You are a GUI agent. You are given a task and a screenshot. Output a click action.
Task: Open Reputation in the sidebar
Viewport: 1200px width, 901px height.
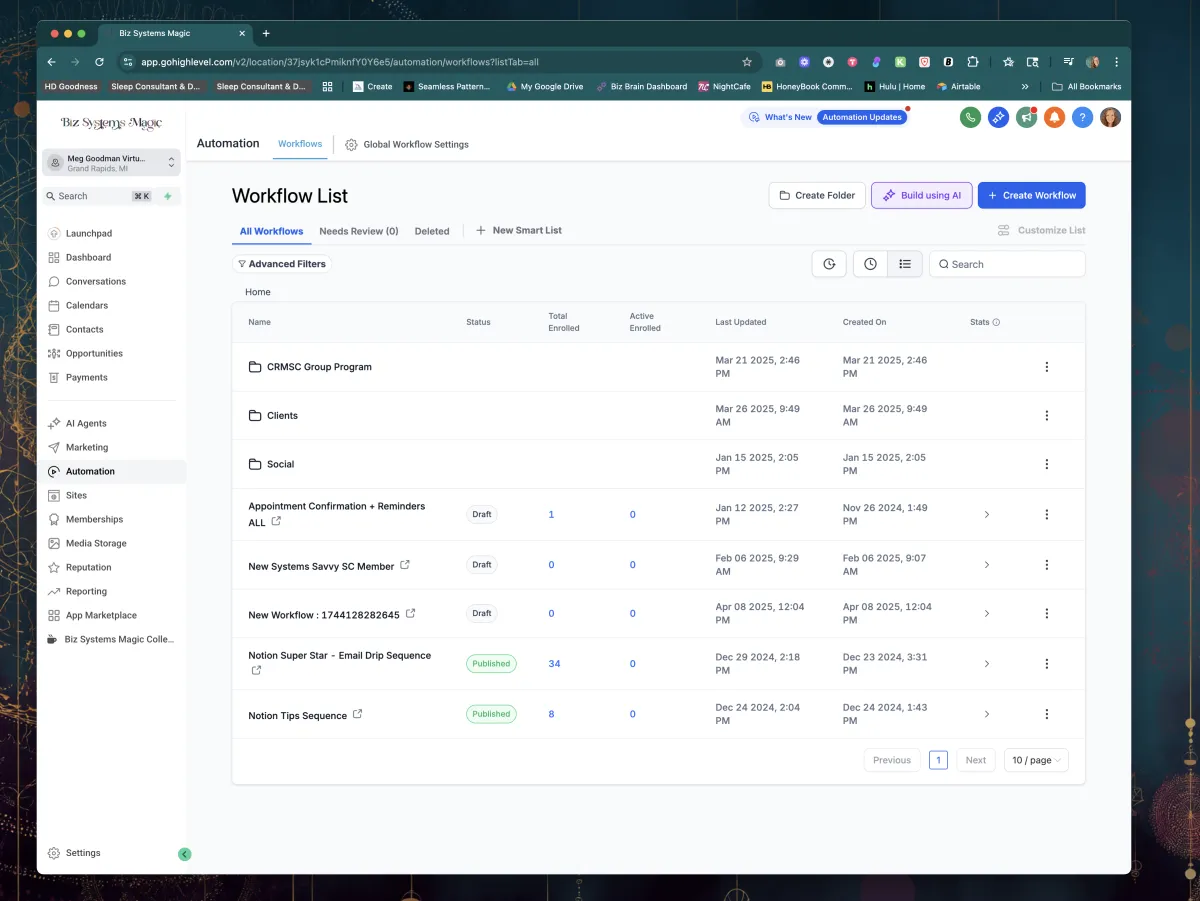click(88, 567)
